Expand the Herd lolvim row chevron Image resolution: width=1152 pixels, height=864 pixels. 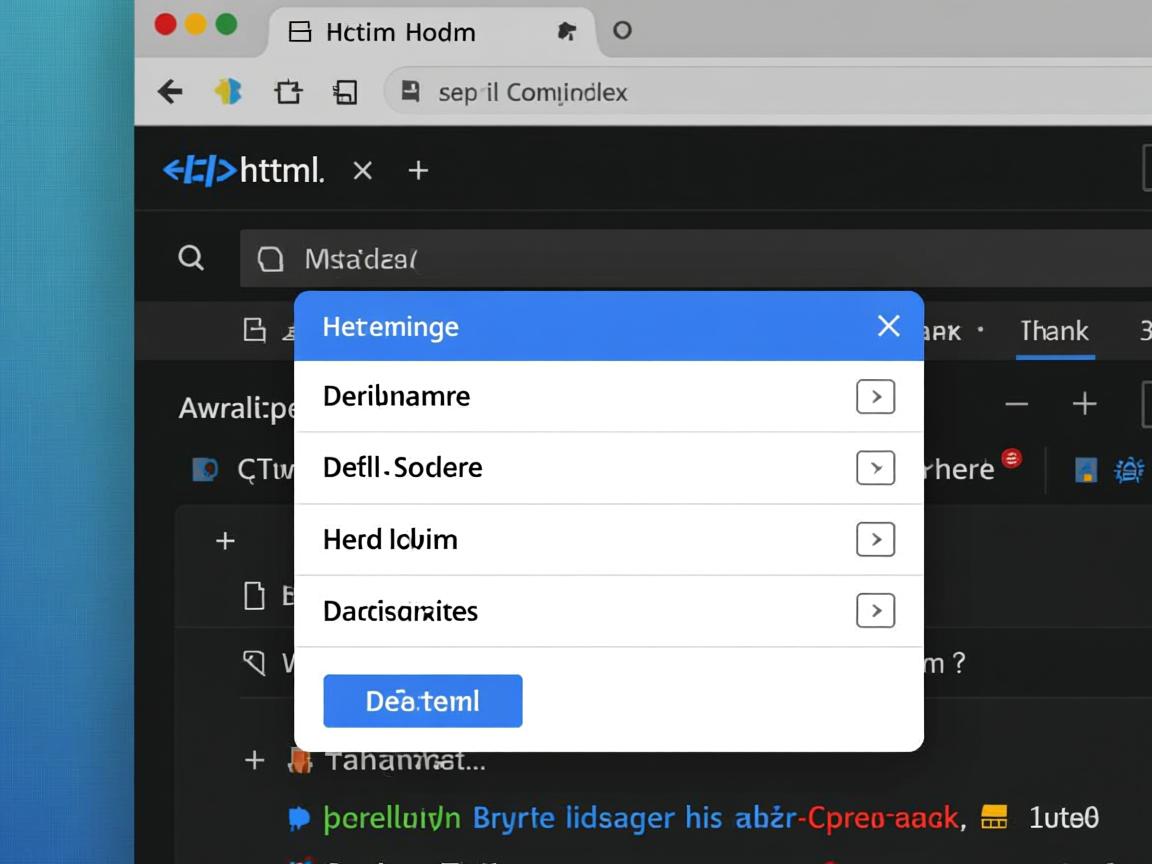(x=875, y=540)
